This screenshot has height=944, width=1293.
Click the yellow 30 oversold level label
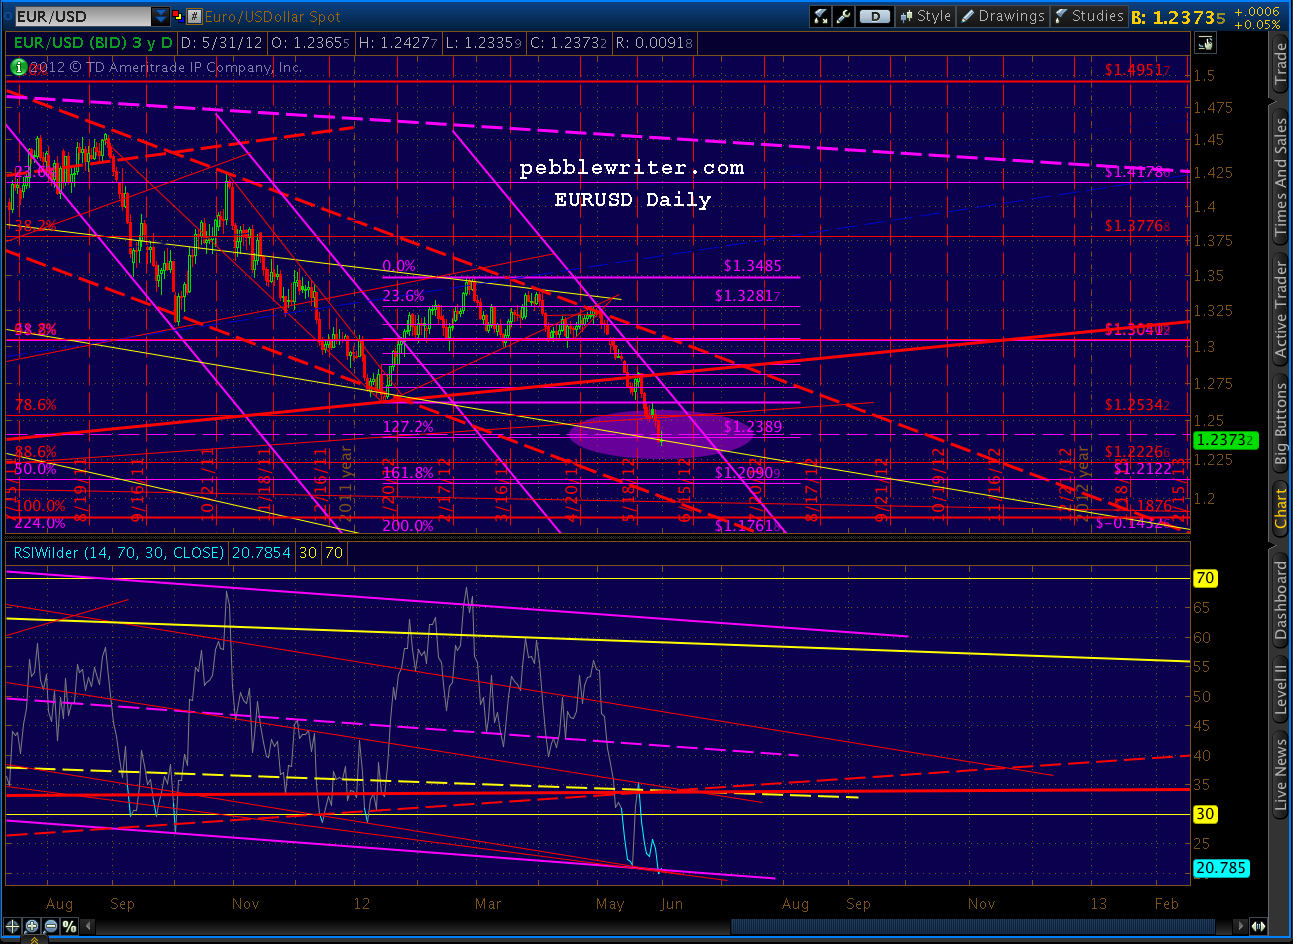click(x=1205, y=814)
